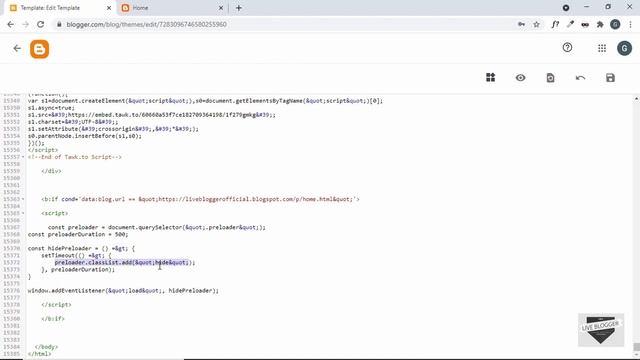Open the widgets jump-to menu

(491, 78)
